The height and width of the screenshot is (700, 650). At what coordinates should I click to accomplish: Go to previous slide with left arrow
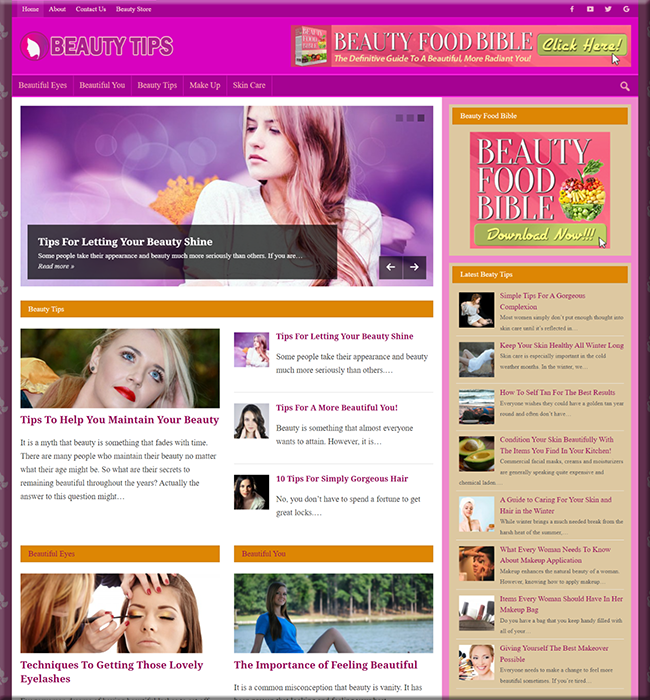pyautogui.click(x=391, y=267)
